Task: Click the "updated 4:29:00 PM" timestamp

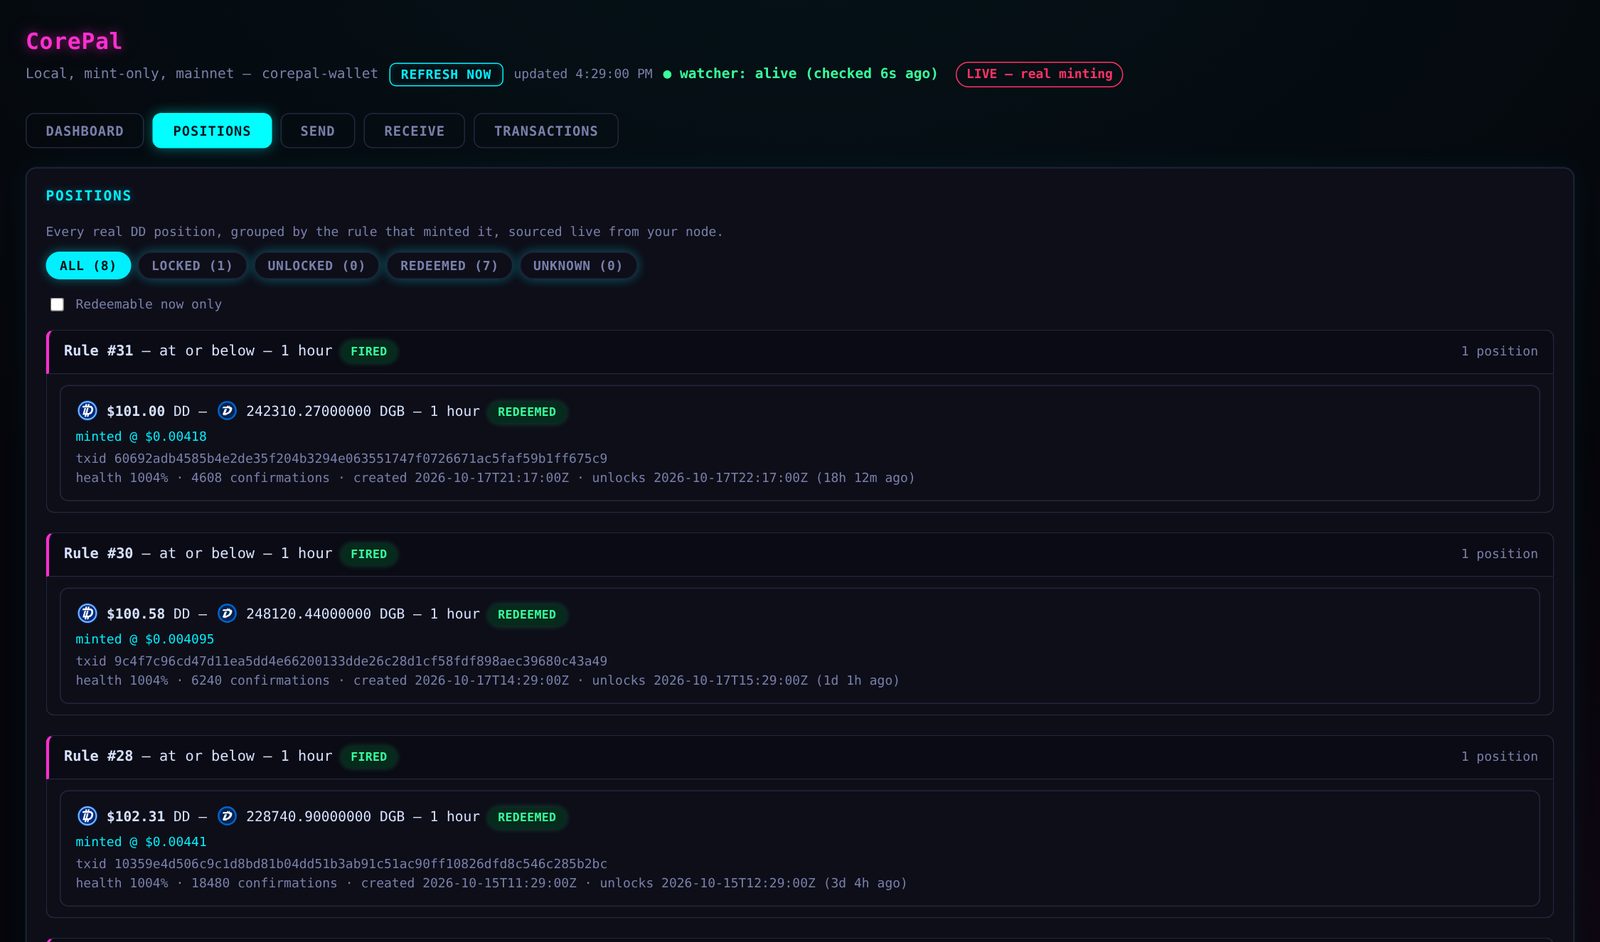Action: point(583,74)
